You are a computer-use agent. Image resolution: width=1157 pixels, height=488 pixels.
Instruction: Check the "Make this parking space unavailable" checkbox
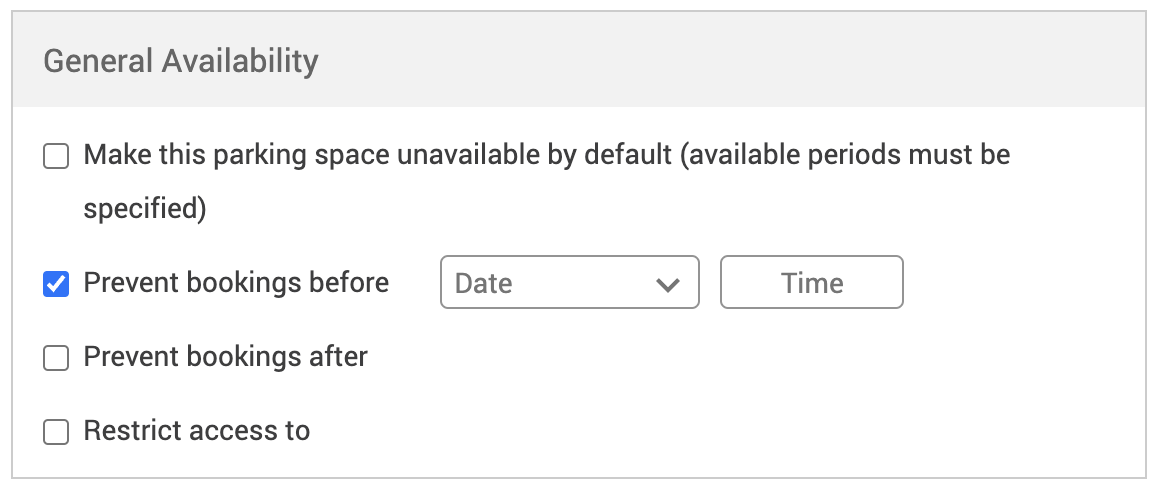click(56, 157)
